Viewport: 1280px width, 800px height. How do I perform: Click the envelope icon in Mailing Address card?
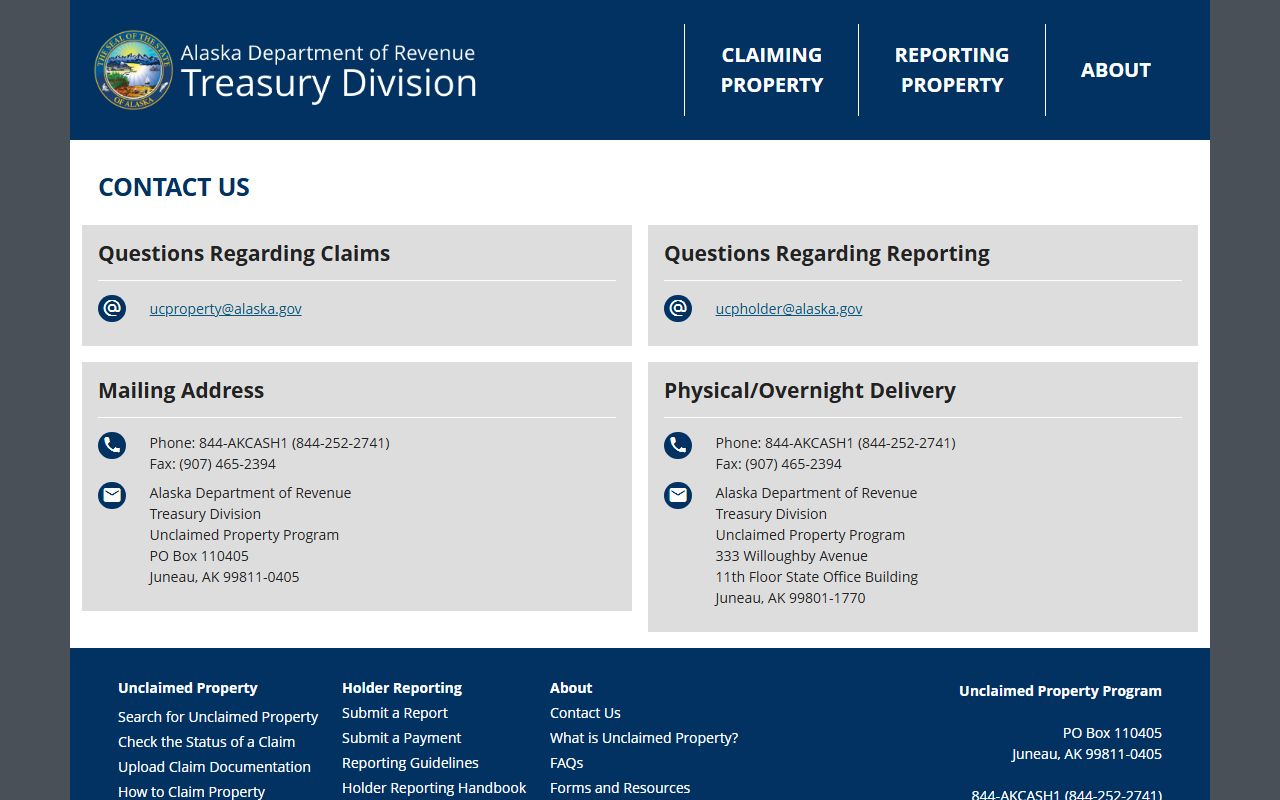tap(112, 495)
